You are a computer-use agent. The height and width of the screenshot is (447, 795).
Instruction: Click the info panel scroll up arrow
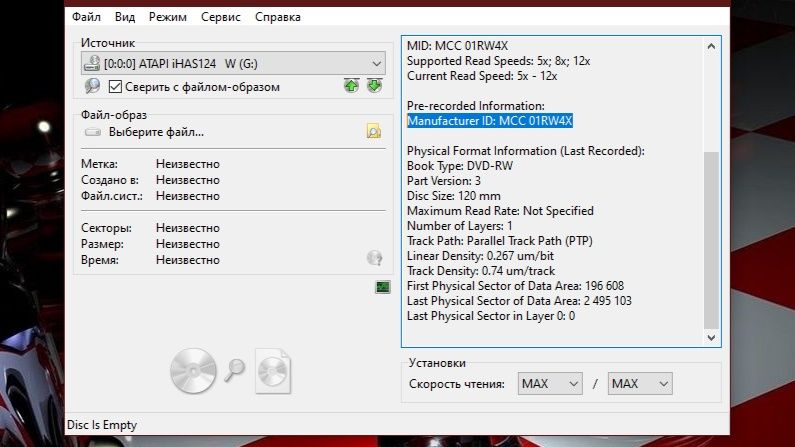coord(711,46)
